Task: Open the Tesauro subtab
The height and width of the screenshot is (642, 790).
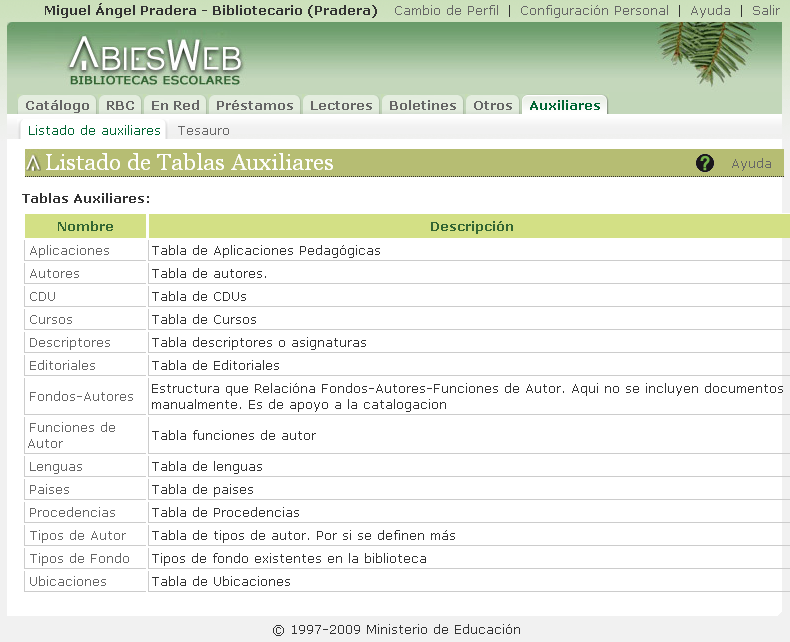Action: click(203, 131)
